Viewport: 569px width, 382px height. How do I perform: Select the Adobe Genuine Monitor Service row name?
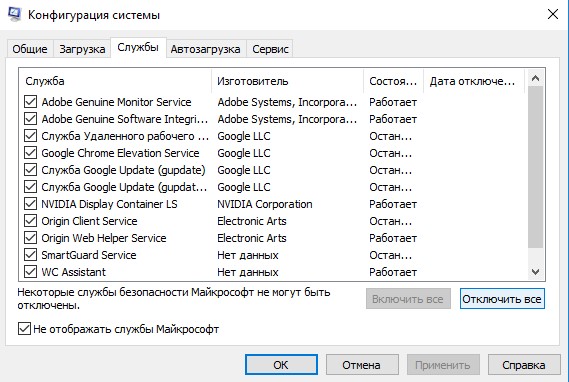click(116, 102)
